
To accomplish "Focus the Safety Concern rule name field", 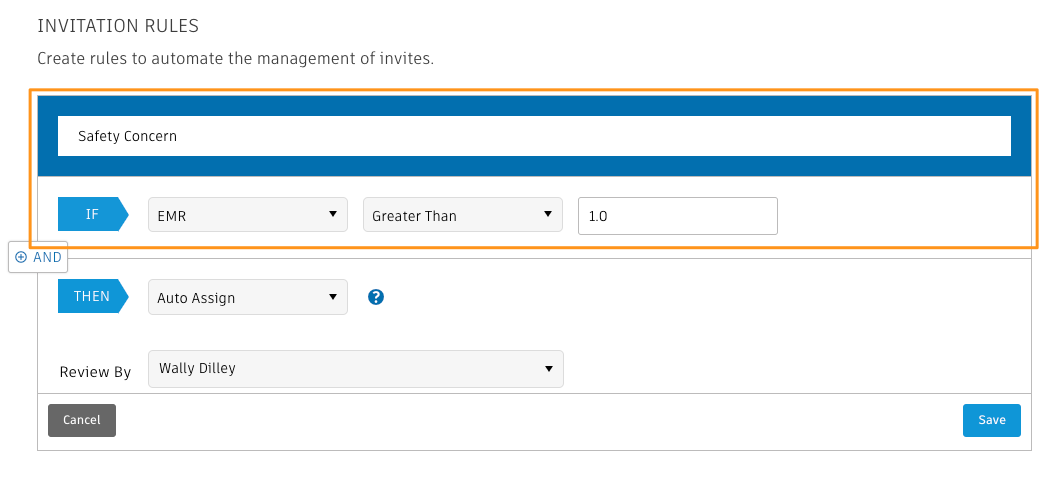I will tap(534, 136).
